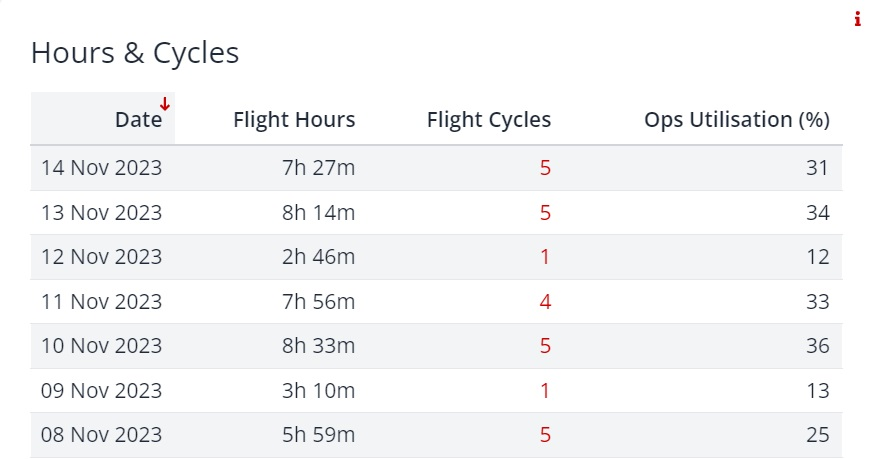Click the Ops Utilisation (%) header
Image resolution: width=870 pixels, height=459 pixels.
(x=737, y=120)
